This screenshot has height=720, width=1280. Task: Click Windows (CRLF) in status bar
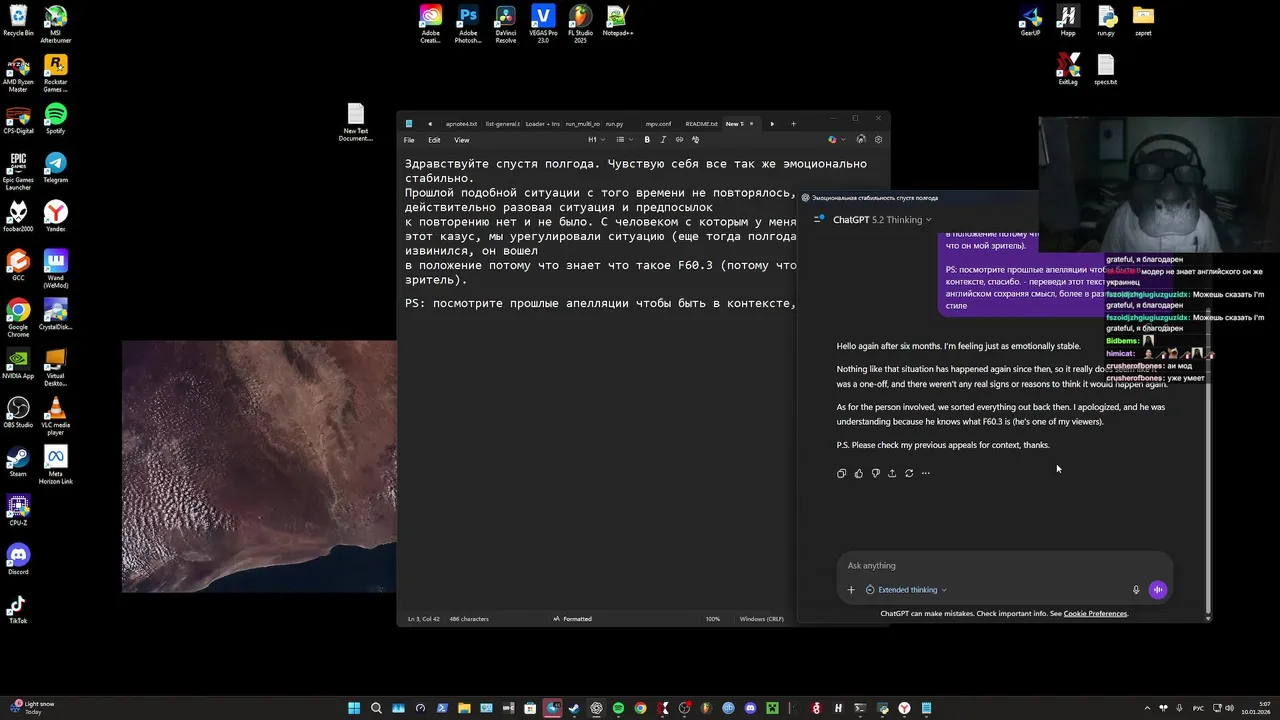pos(761,619)
